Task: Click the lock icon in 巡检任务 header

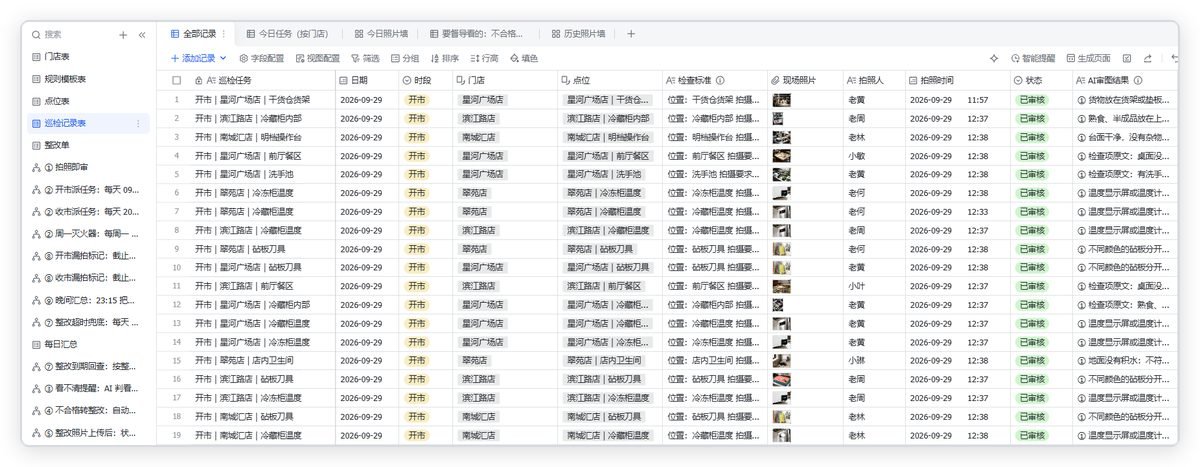Action: tap(198, 80)
